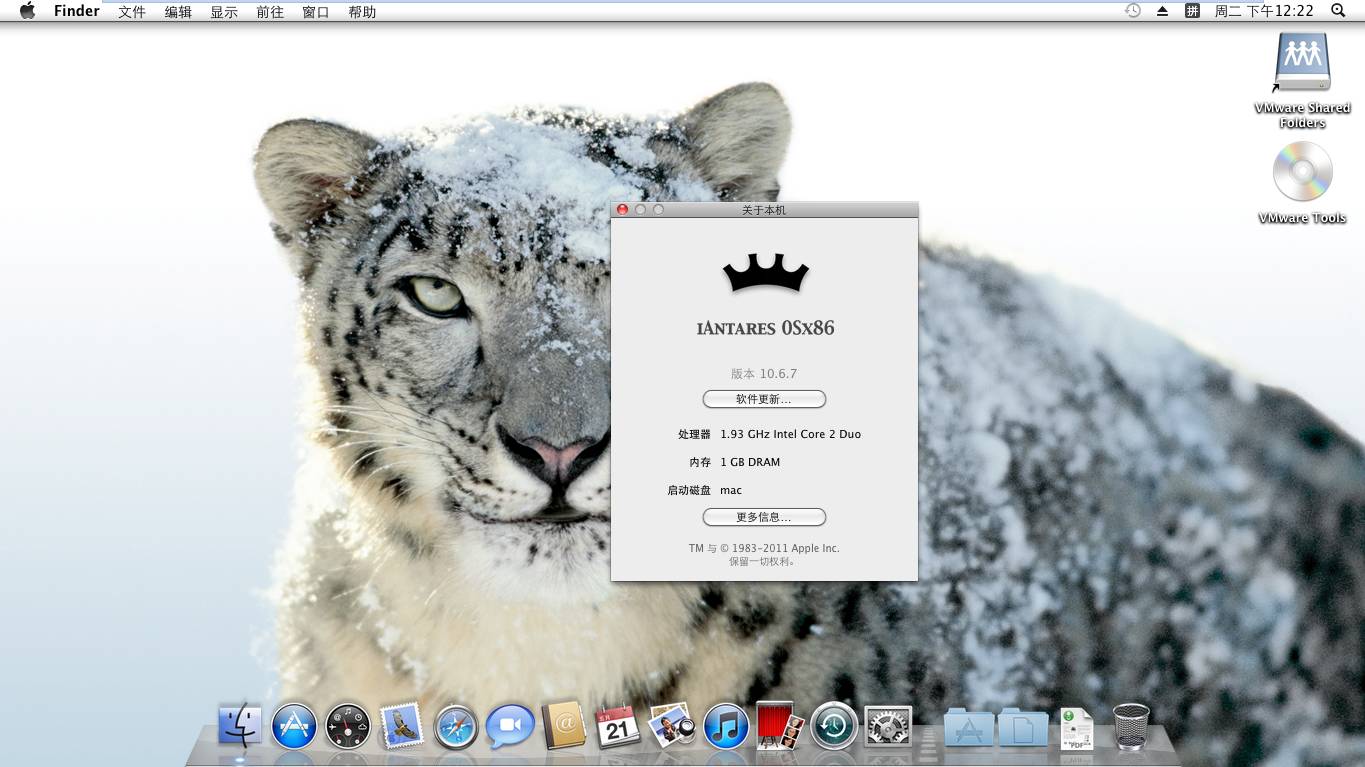Viewport: 1365px width, 767px height.
Task: Click the 关于本机 window title bar
Action: pyautogui.click(x=764, y=210)
